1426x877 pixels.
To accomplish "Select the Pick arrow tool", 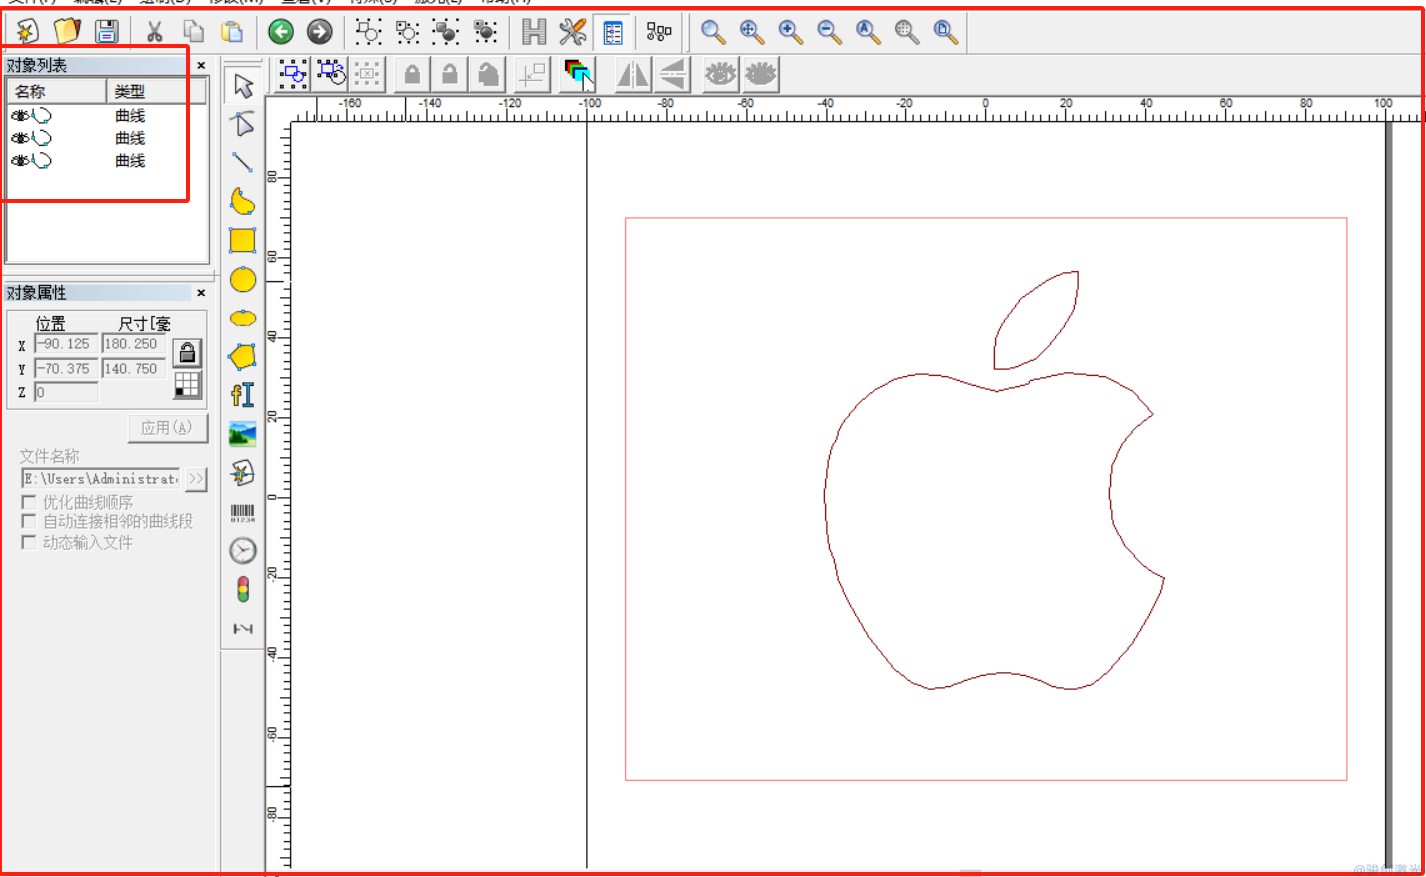I will click(243, 85).
